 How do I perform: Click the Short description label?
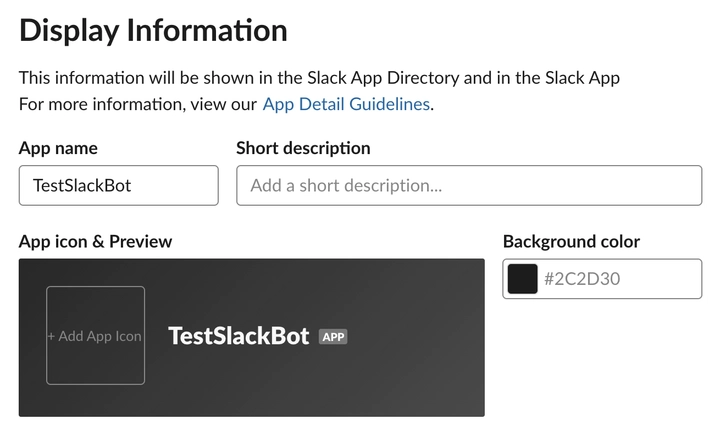point(303,148)
